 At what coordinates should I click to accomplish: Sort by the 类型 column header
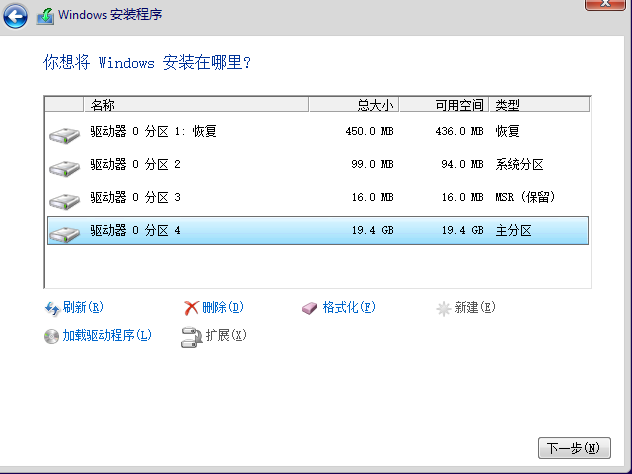pyautogui.click(x=539, y=105)
